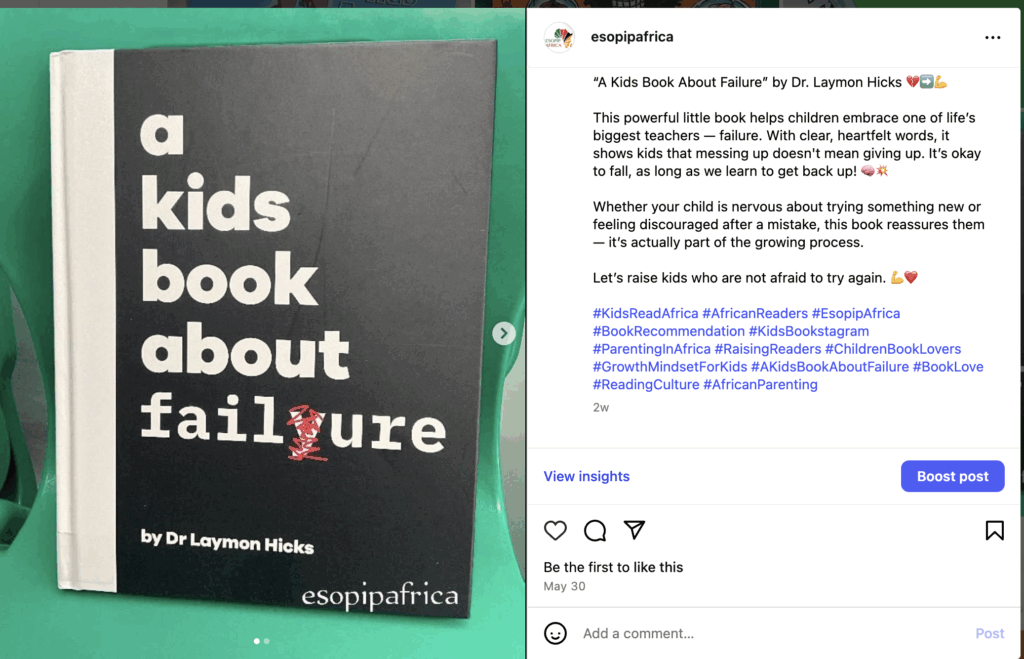
Task: Go to next photo with arrow
Action: pyautogui.click(x=504, y=333)
